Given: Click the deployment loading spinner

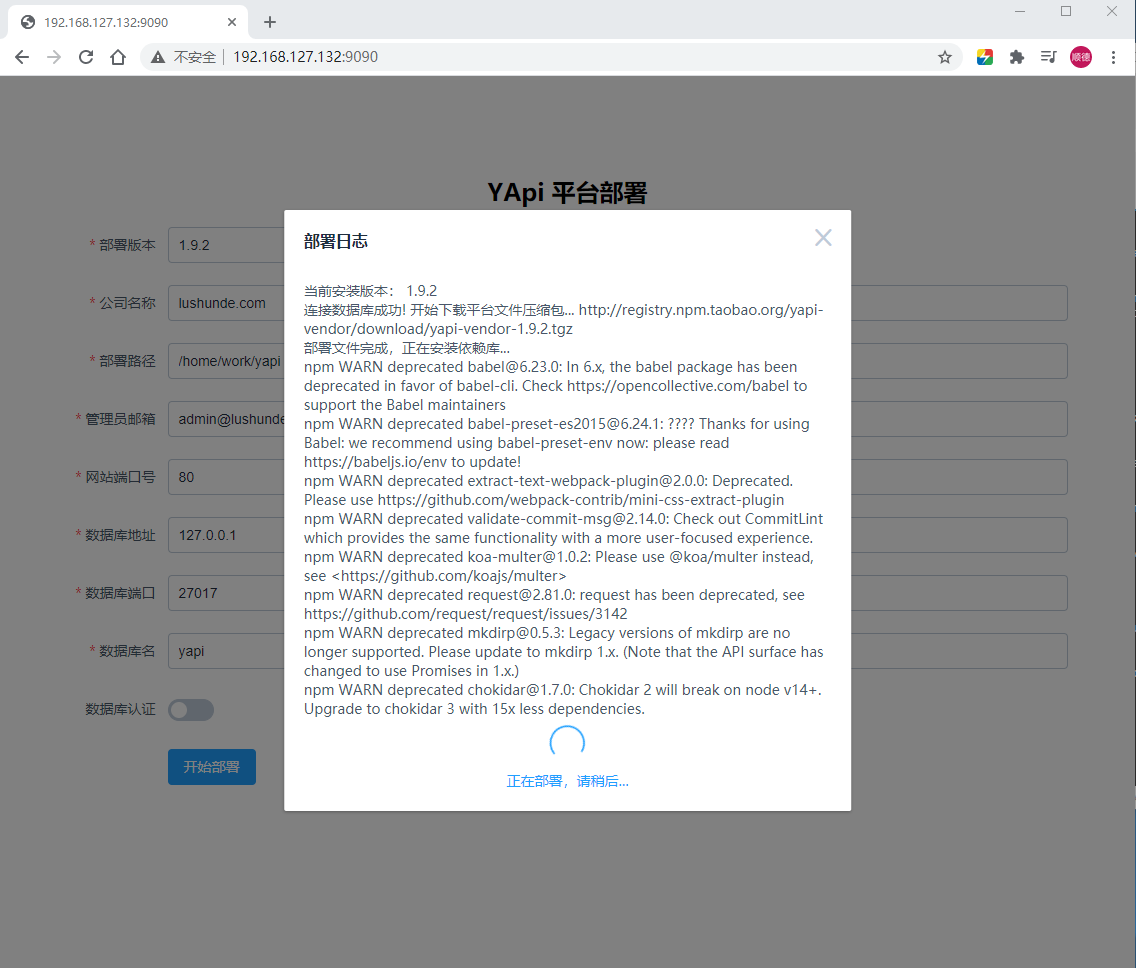Looking at the screenshot, I should point(567,741).
